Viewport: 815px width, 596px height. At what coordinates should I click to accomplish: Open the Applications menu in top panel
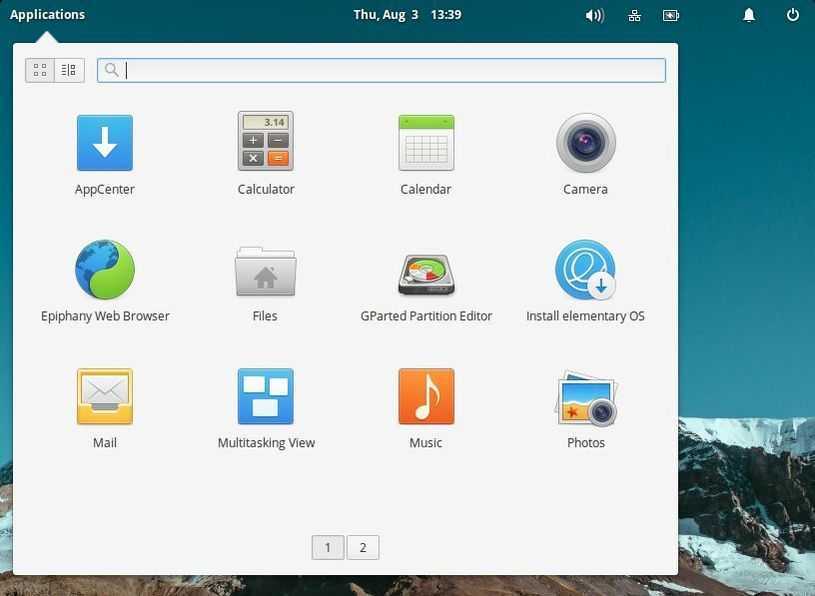[47, 15]
